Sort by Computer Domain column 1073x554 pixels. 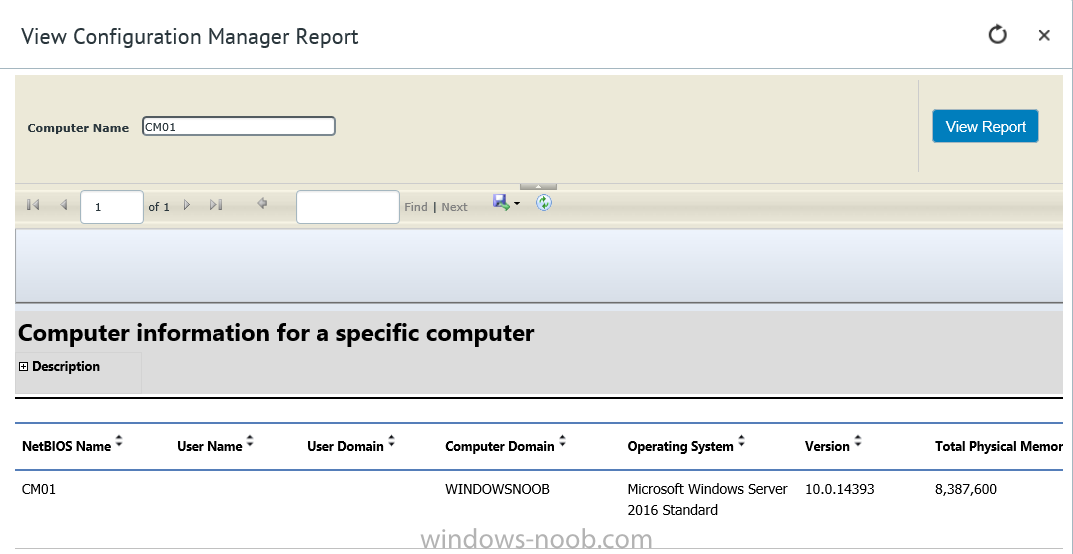click(x=563, y=442)
